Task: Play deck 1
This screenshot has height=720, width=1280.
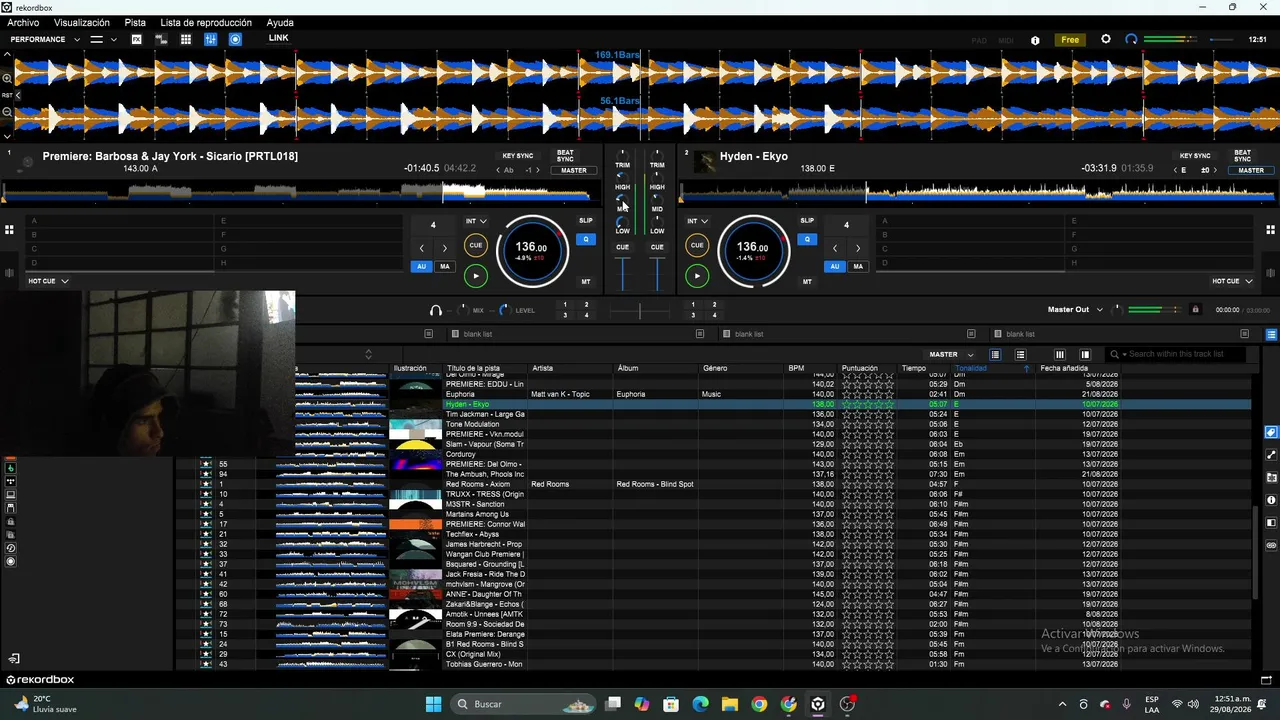Action: tap(476, 275)
